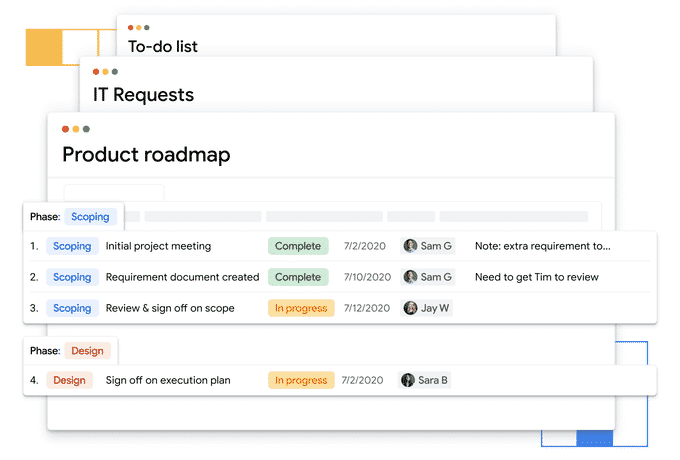Select the Phase Scoping group header tag

coord(90,217)
